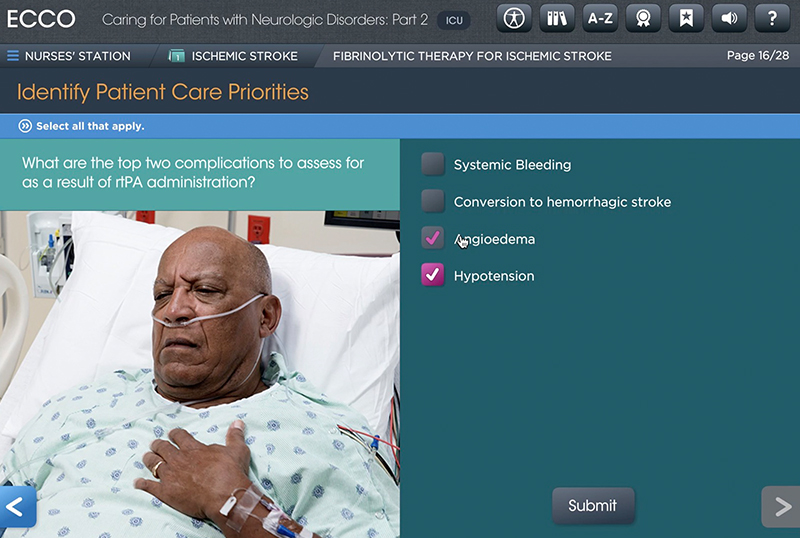Click the ICU badge in header

pyautogui.click(x=454, y=20)
